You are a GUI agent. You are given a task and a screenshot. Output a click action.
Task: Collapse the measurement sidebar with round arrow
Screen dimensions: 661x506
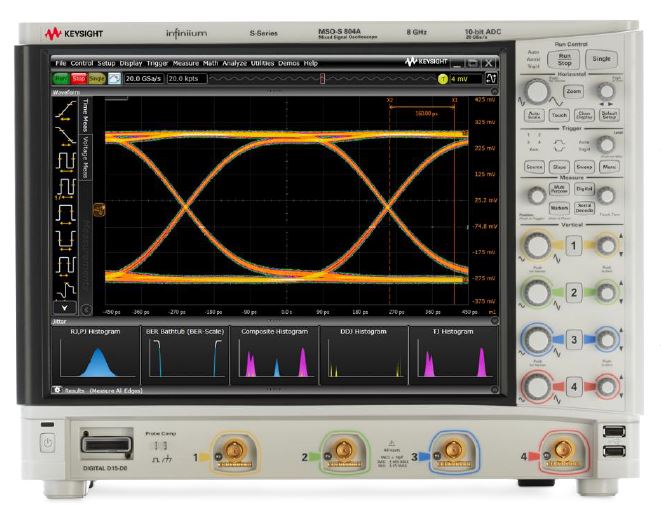[86, 310]
